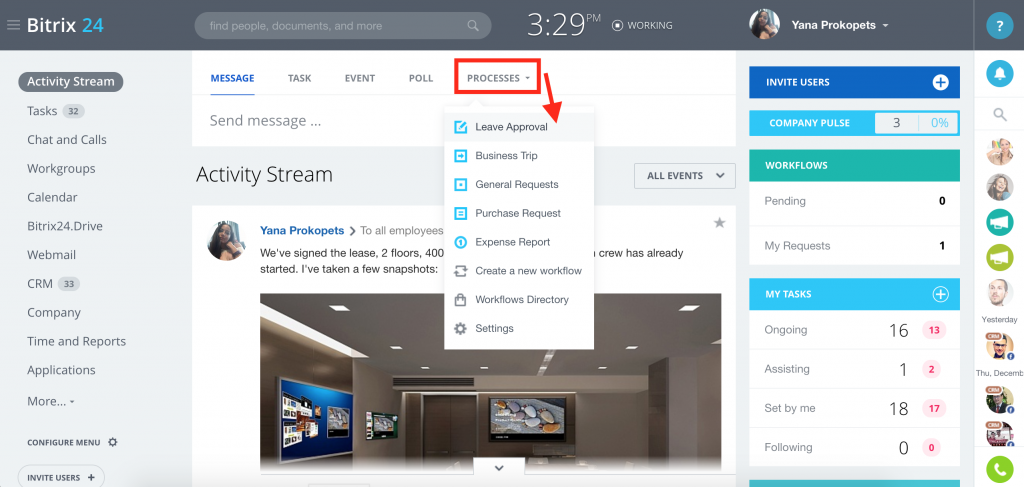
Task: Open Activity Stream in the left sidebar
Action: pos(71,82)
